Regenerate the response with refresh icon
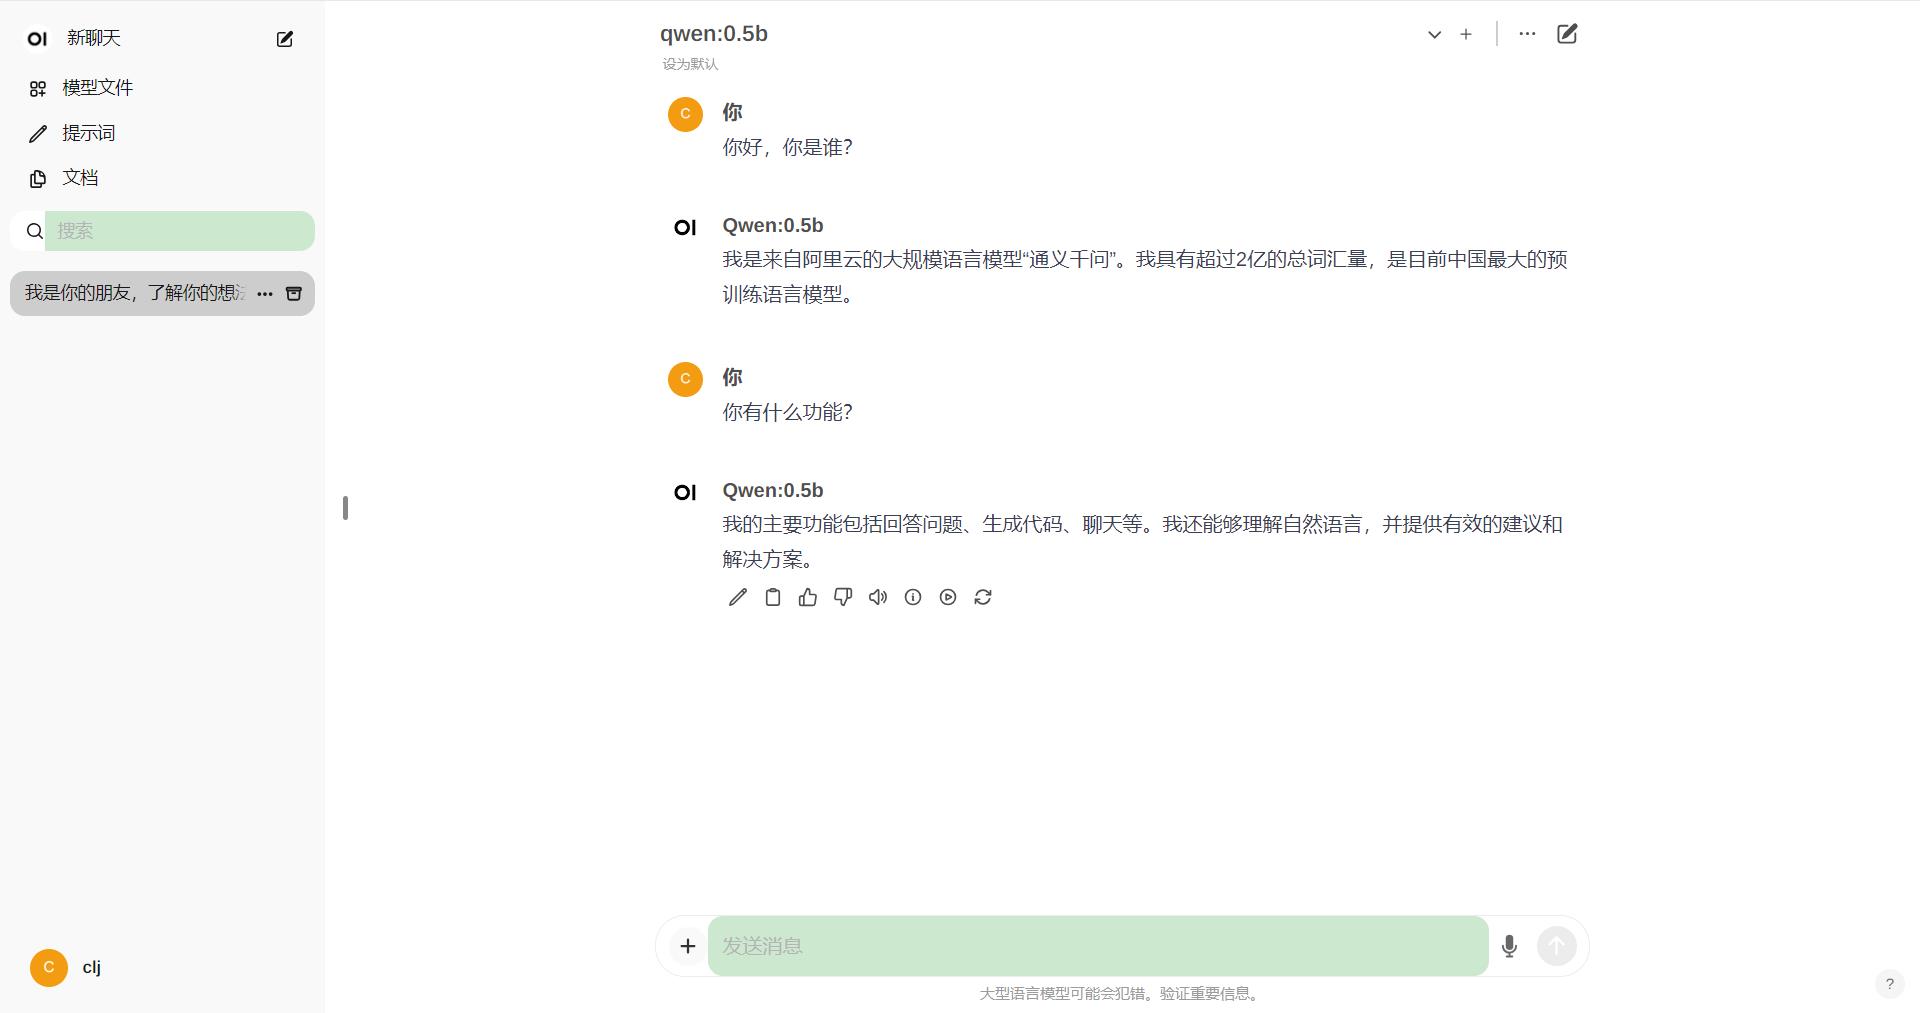Viewport: 1920px width, 1013px height. tap(983, 597)
